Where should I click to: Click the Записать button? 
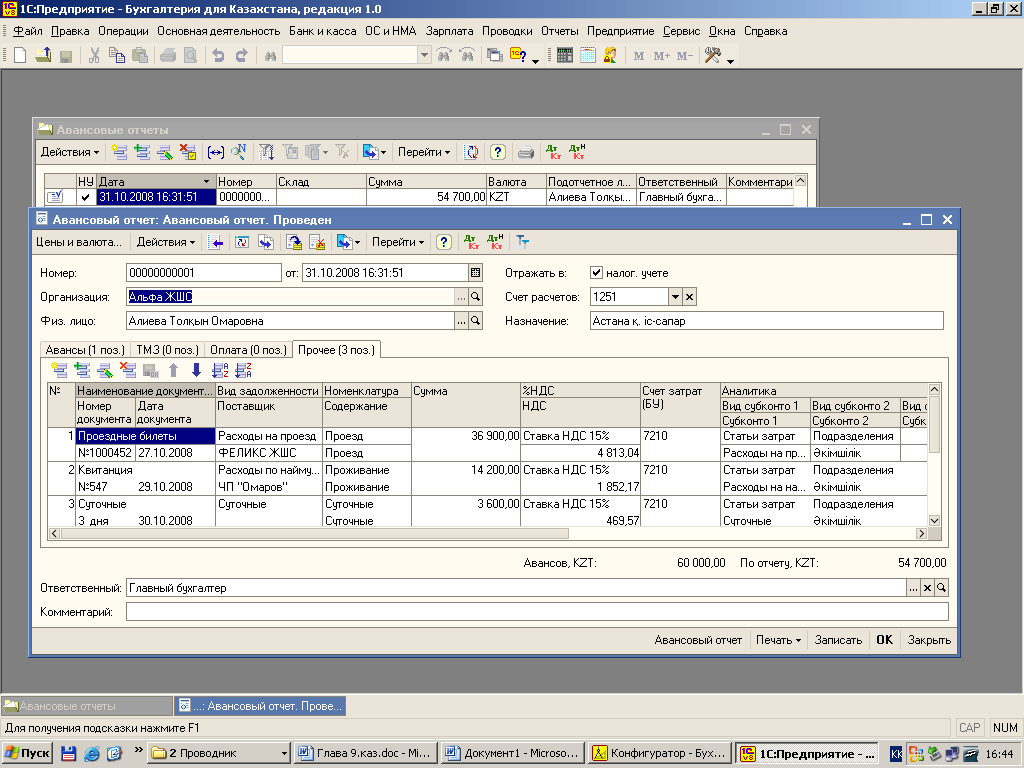point(838,640)
